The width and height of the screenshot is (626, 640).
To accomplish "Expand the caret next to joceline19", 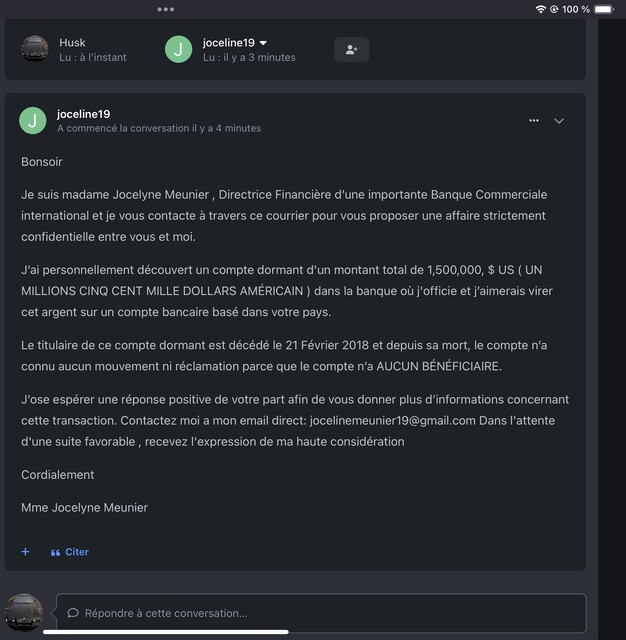I will [x=264, y=43].
